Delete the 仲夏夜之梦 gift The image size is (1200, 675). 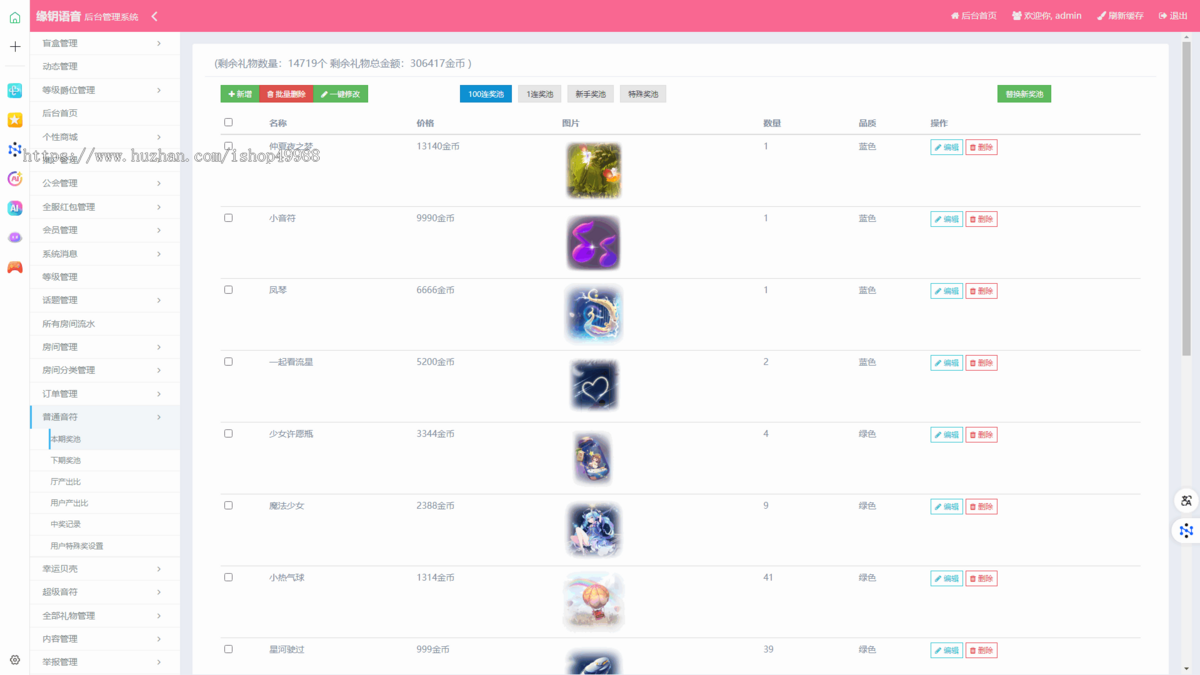(x=981, y=147)
